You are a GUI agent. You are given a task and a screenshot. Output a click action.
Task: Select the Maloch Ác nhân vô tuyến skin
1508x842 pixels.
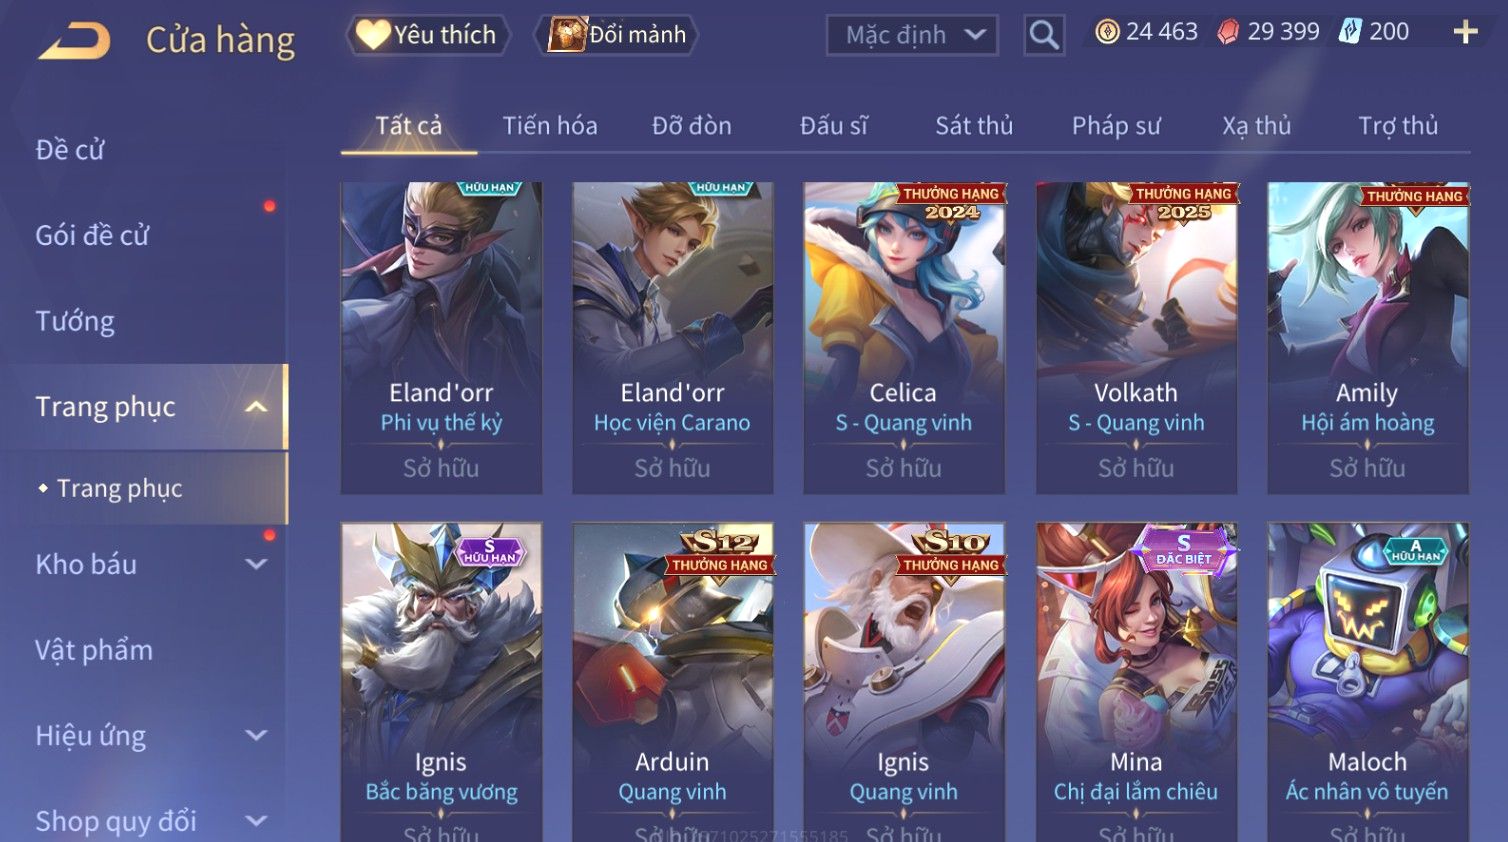[x=1368, y=682]
